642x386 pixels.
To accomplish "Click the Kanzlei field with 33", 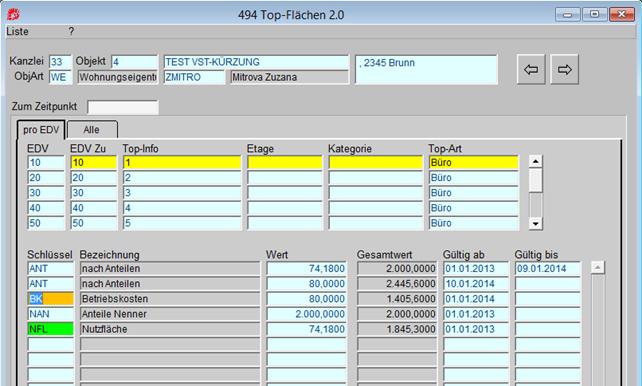I will 60,62.
